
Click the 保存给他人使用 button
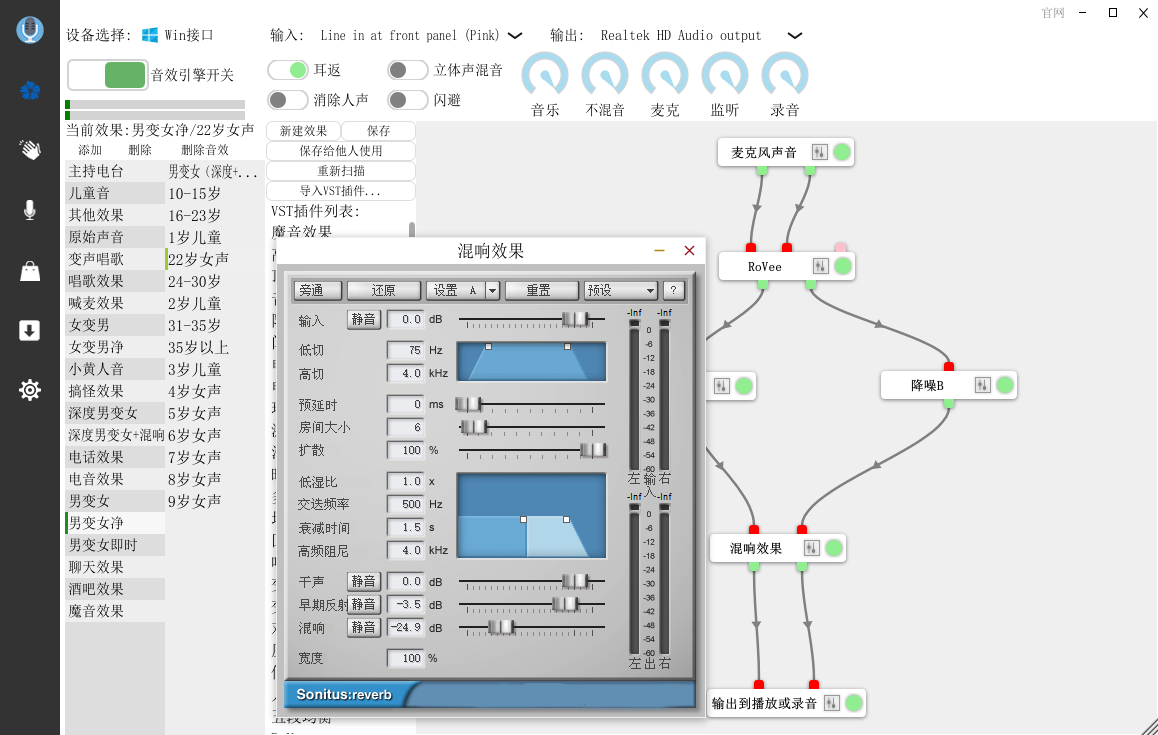(340, 151)
